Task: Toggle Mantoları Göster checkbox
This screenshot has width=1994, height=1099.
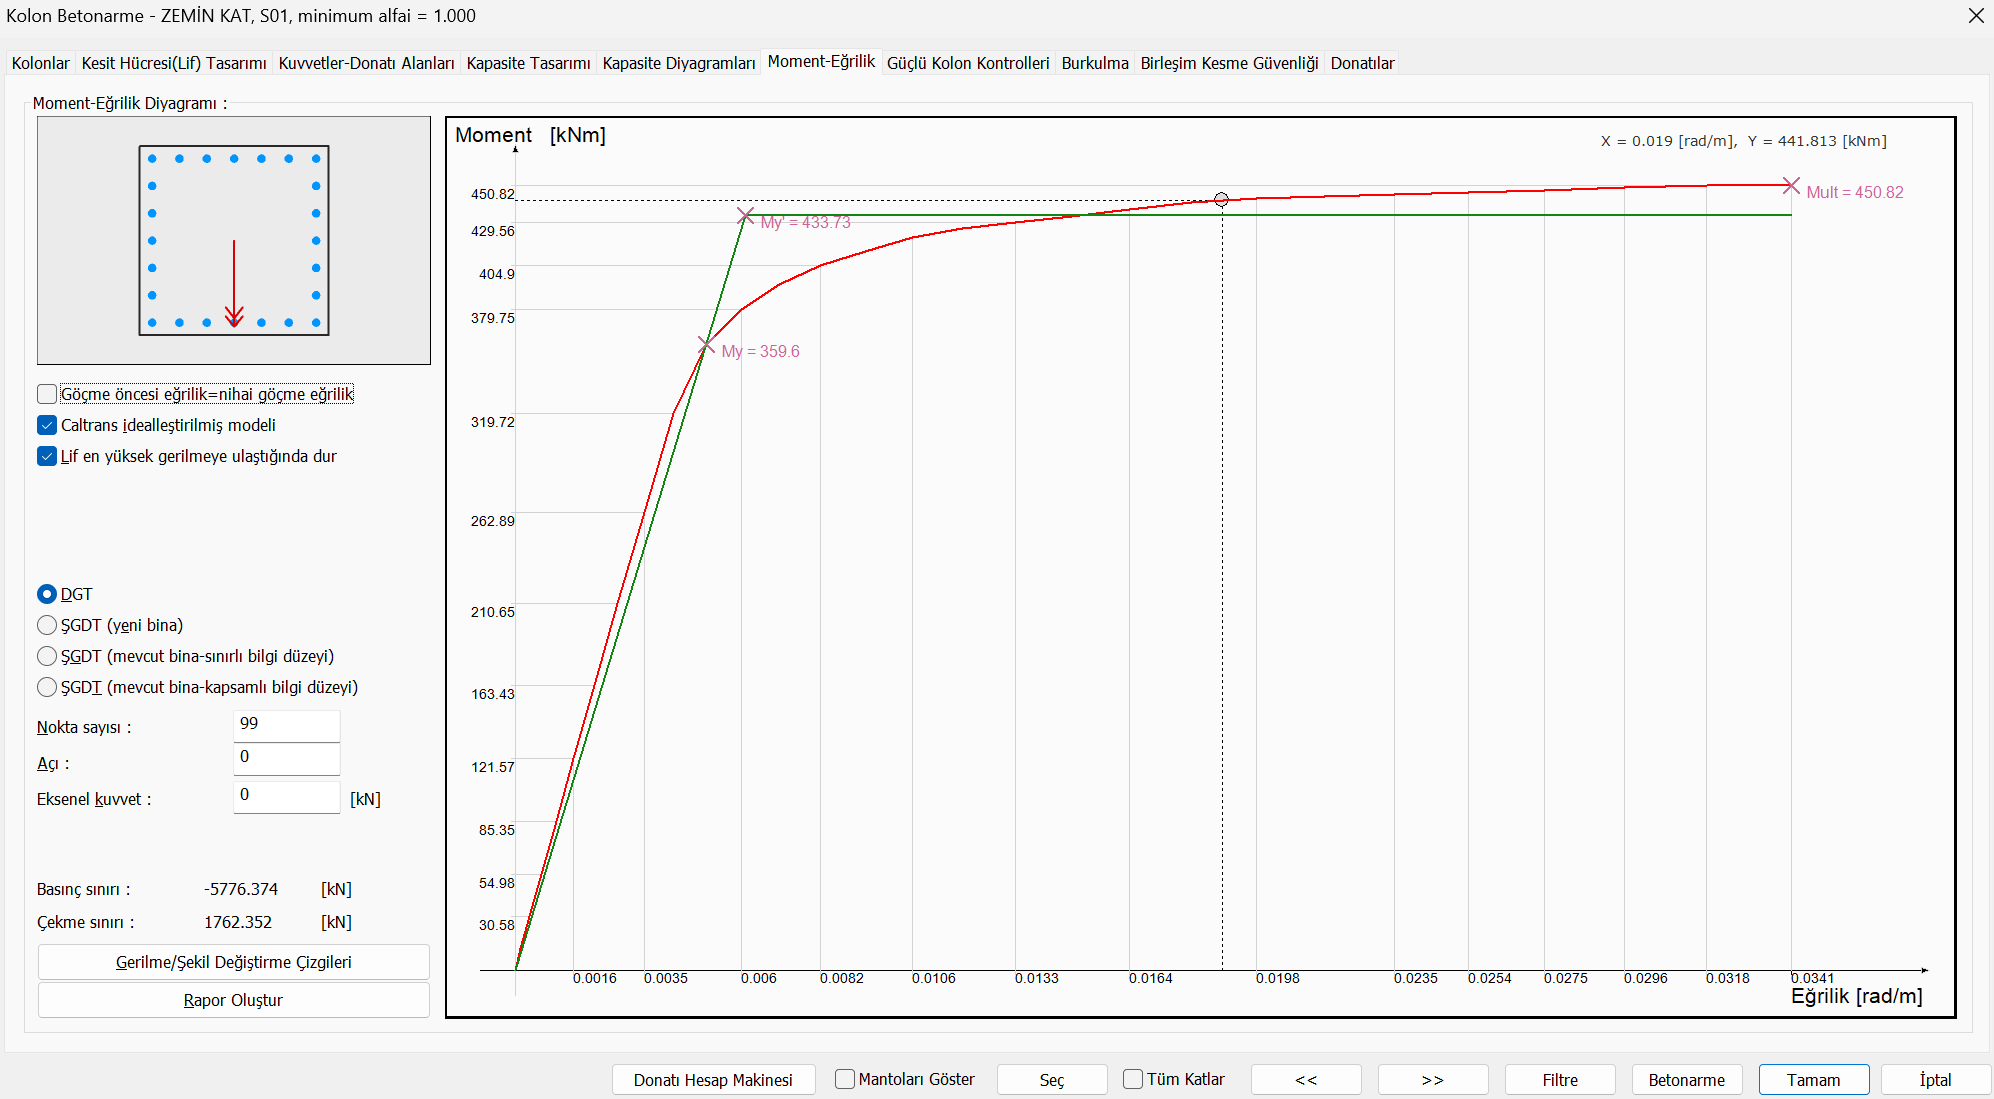Action: (845, 1079)
